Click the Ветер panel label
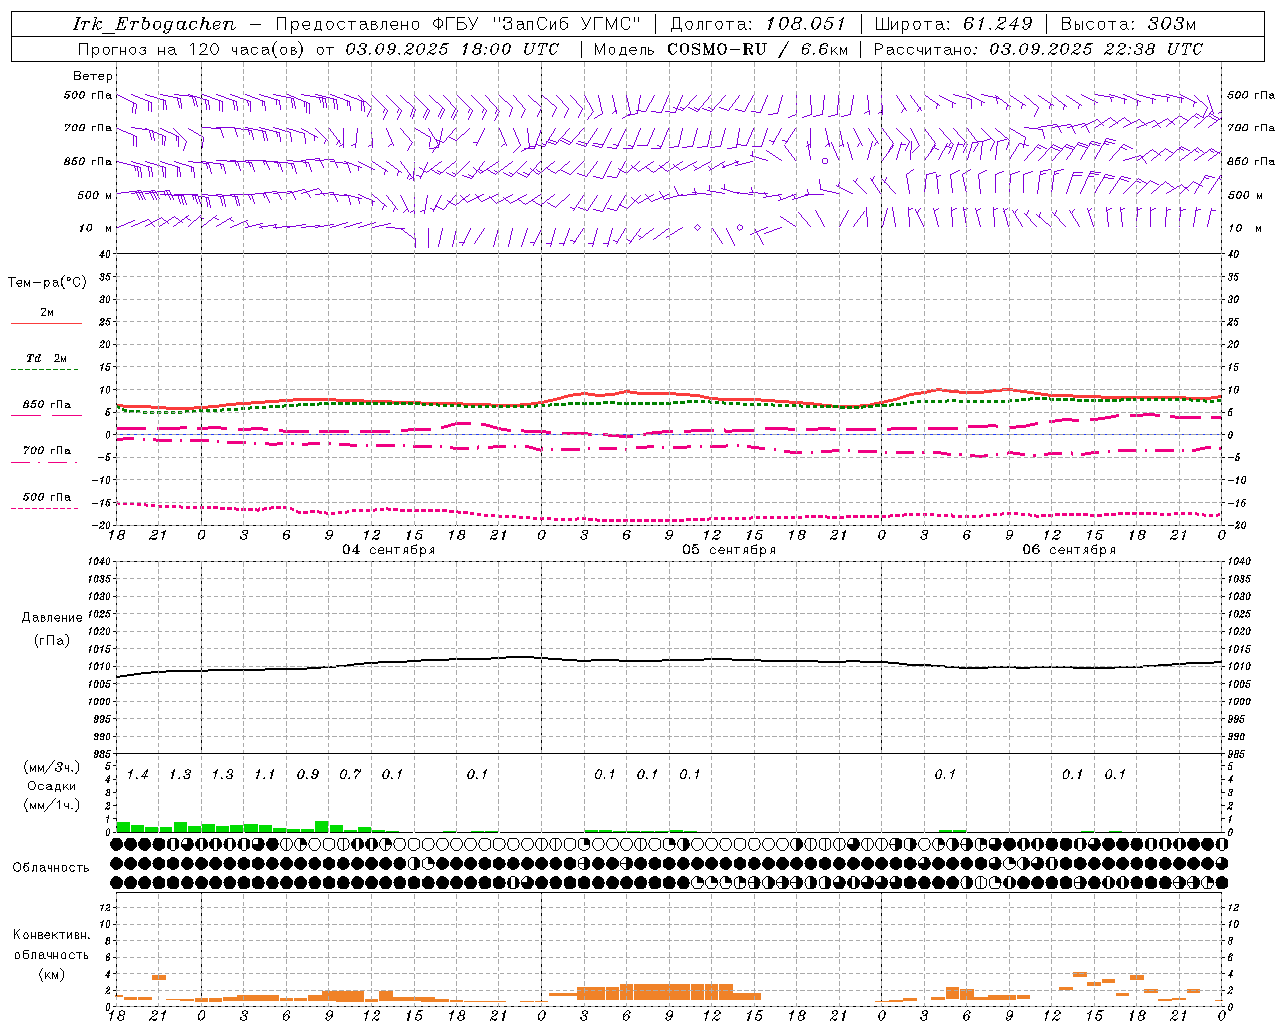The height and width of the screenshot is (1024, 1280). coord(92,76)
